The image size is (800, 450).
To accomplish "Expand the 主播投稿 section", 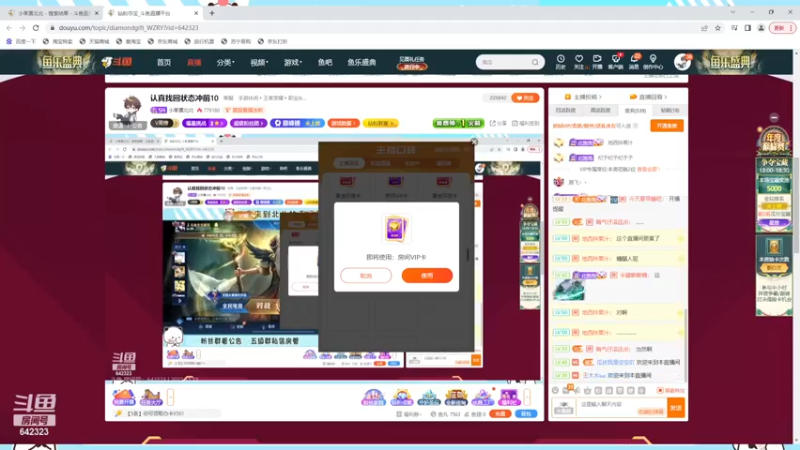I will tap(583, 97).
